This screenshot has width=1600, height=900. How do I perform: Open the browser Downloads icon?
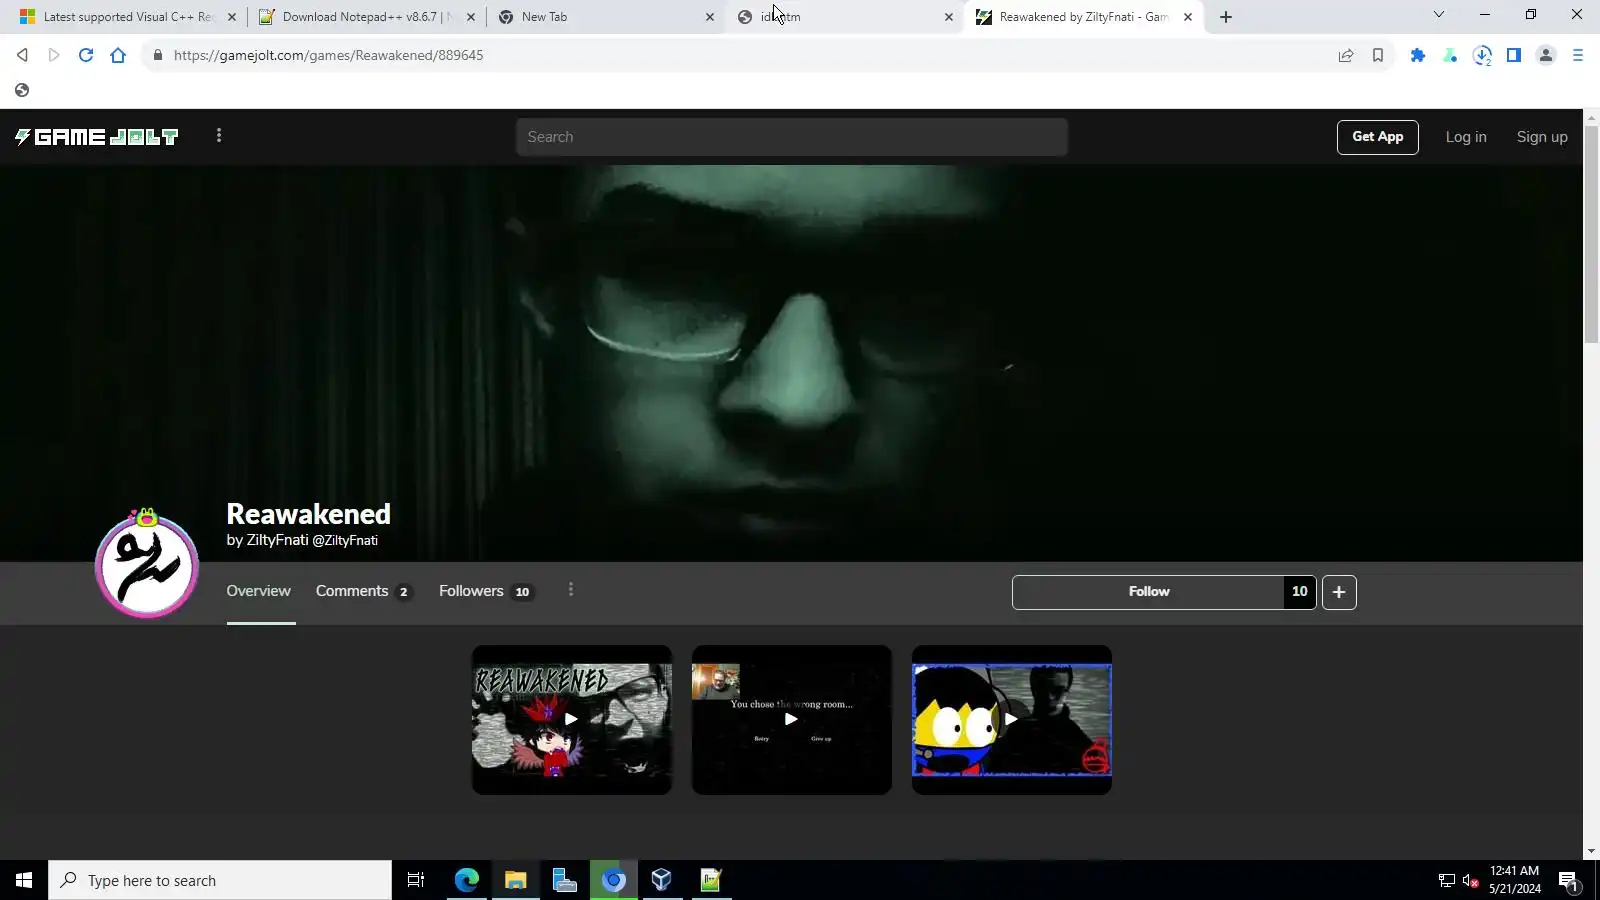pyautogui.click(x=1482, y=55)
